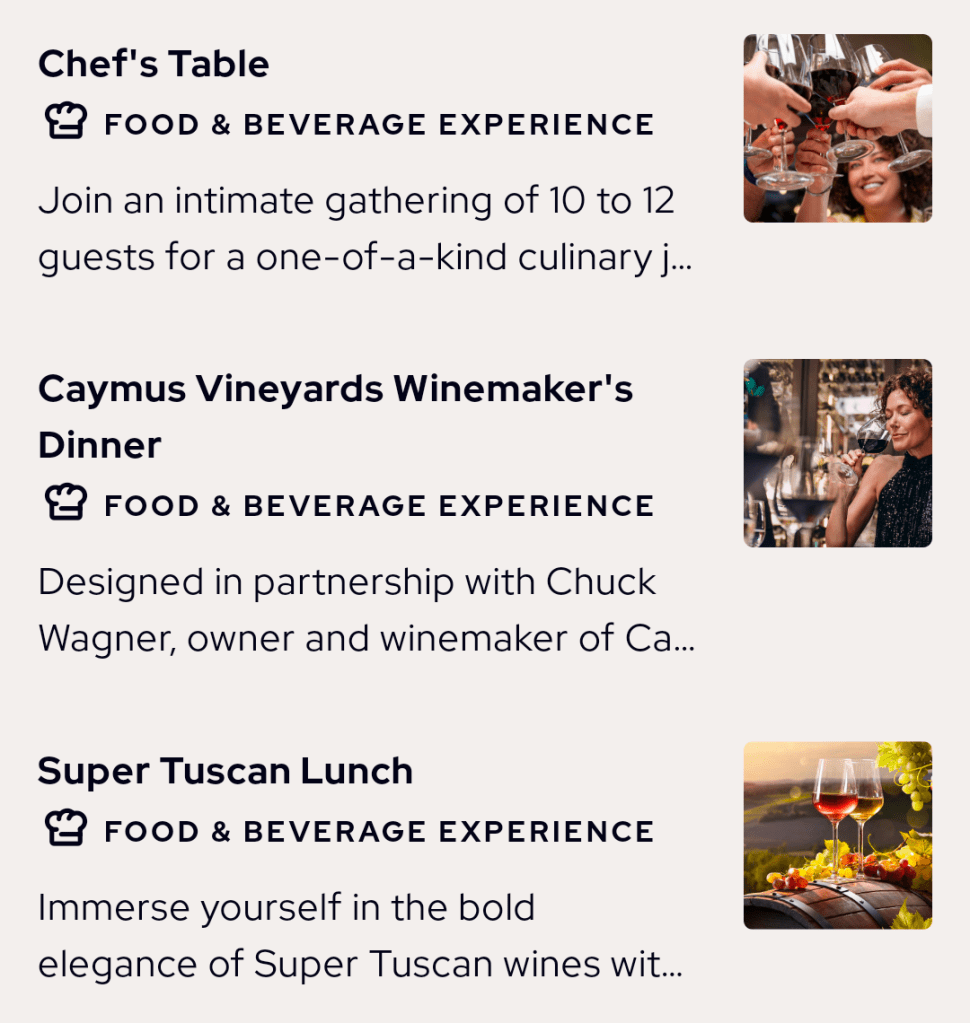Click the word 'Dinner' in Caymus title
This screenshot has width=970, height=1023.
pos(99,445)
